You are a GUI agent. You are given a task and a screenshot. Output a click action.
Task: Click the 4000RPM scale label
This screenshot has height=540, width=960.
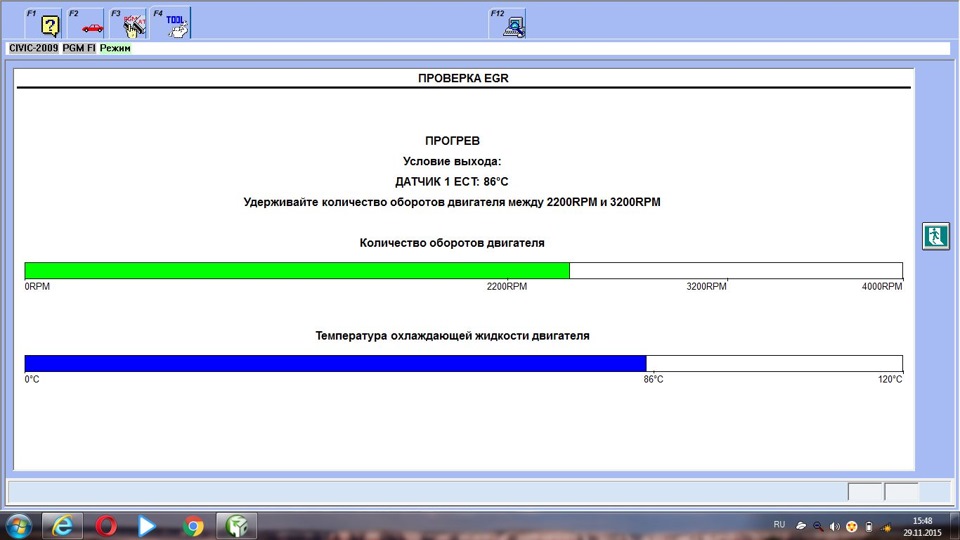coord(882,287)
